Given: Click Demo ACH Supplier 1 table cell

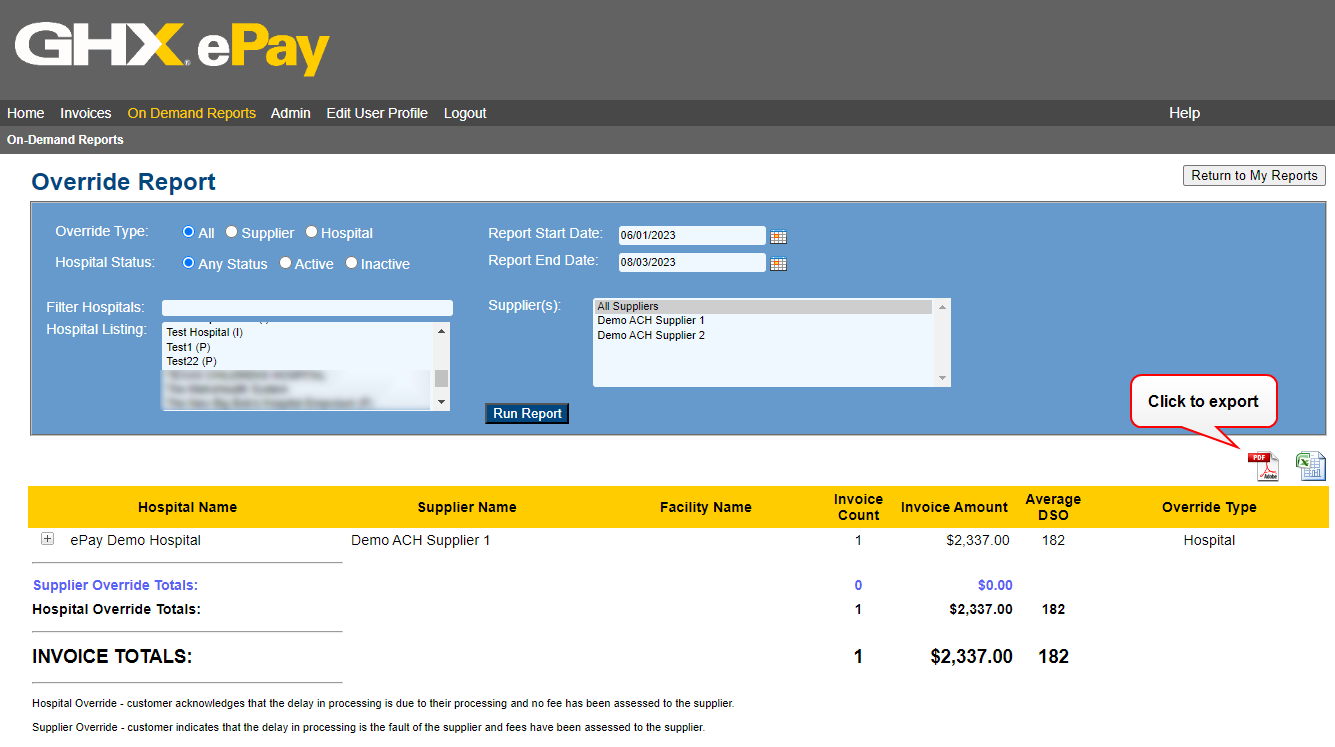Looking at the screenshot, I should point(421,540).
